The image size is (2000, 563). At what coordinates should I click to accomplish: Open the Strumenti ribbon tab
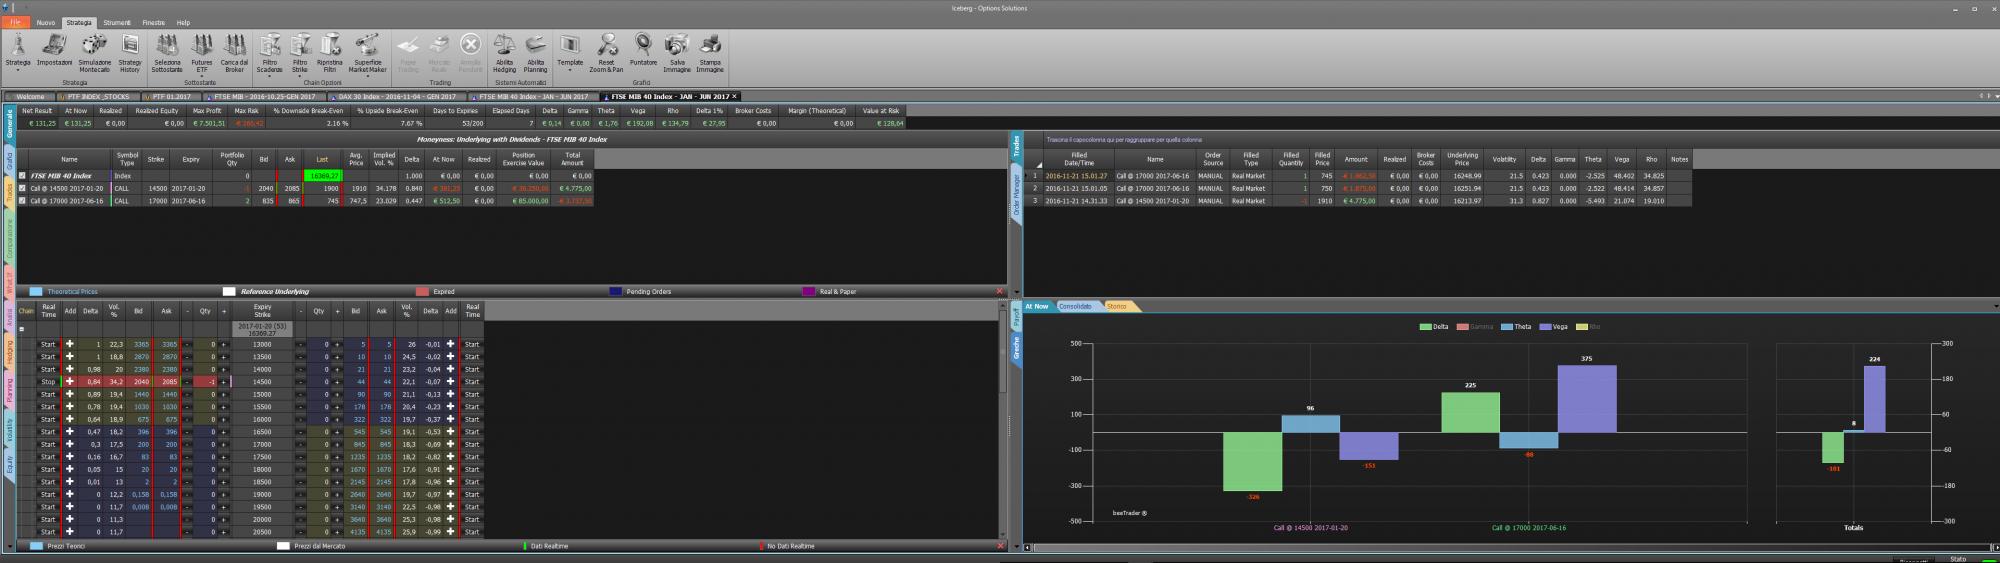coord(117,22)
